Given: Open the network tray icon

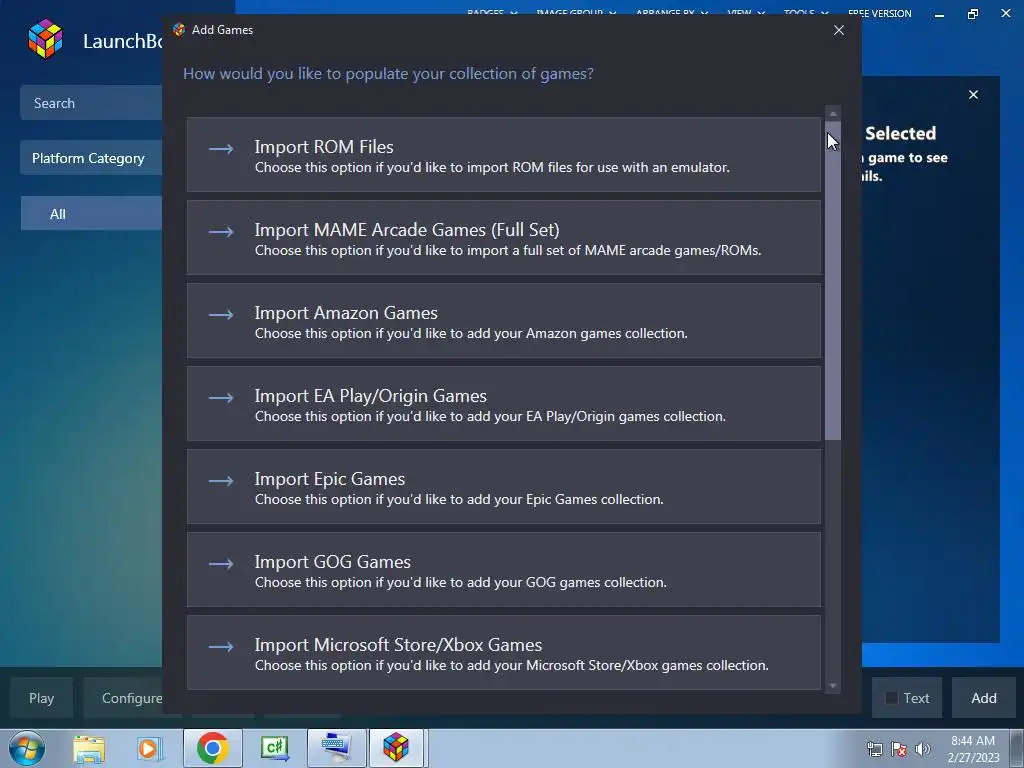Looking at the screenshot, I should tap(874, 749).
